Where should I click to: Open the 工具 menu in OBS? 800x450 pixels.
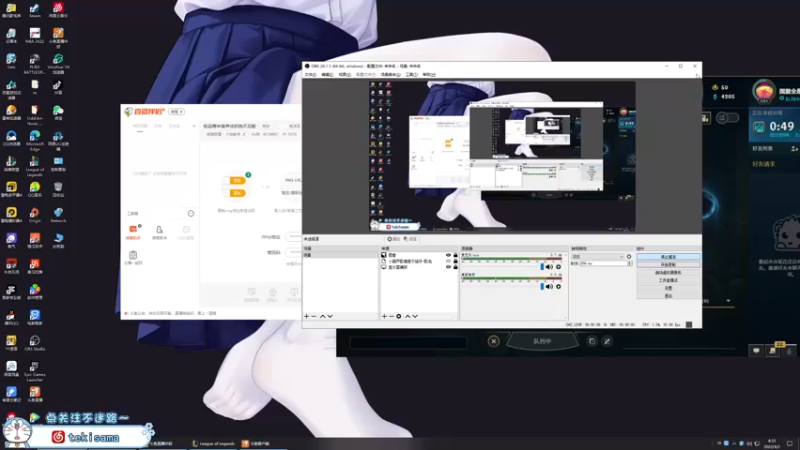pyautogui.click(x=411, y=75)
